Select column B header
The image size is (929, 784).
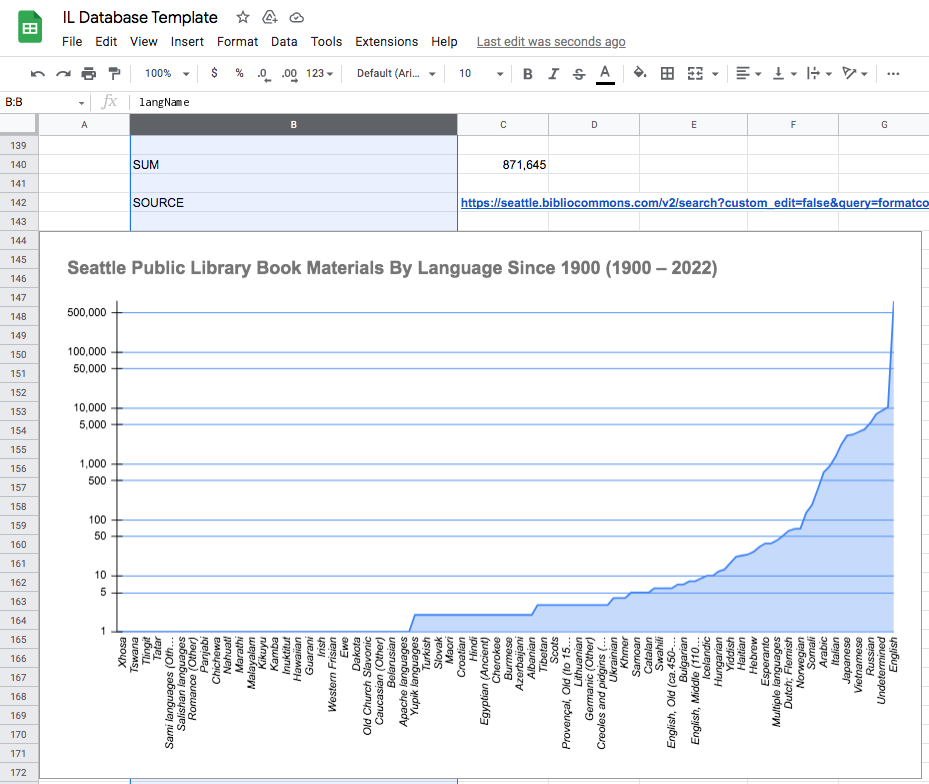pos(293,124)
